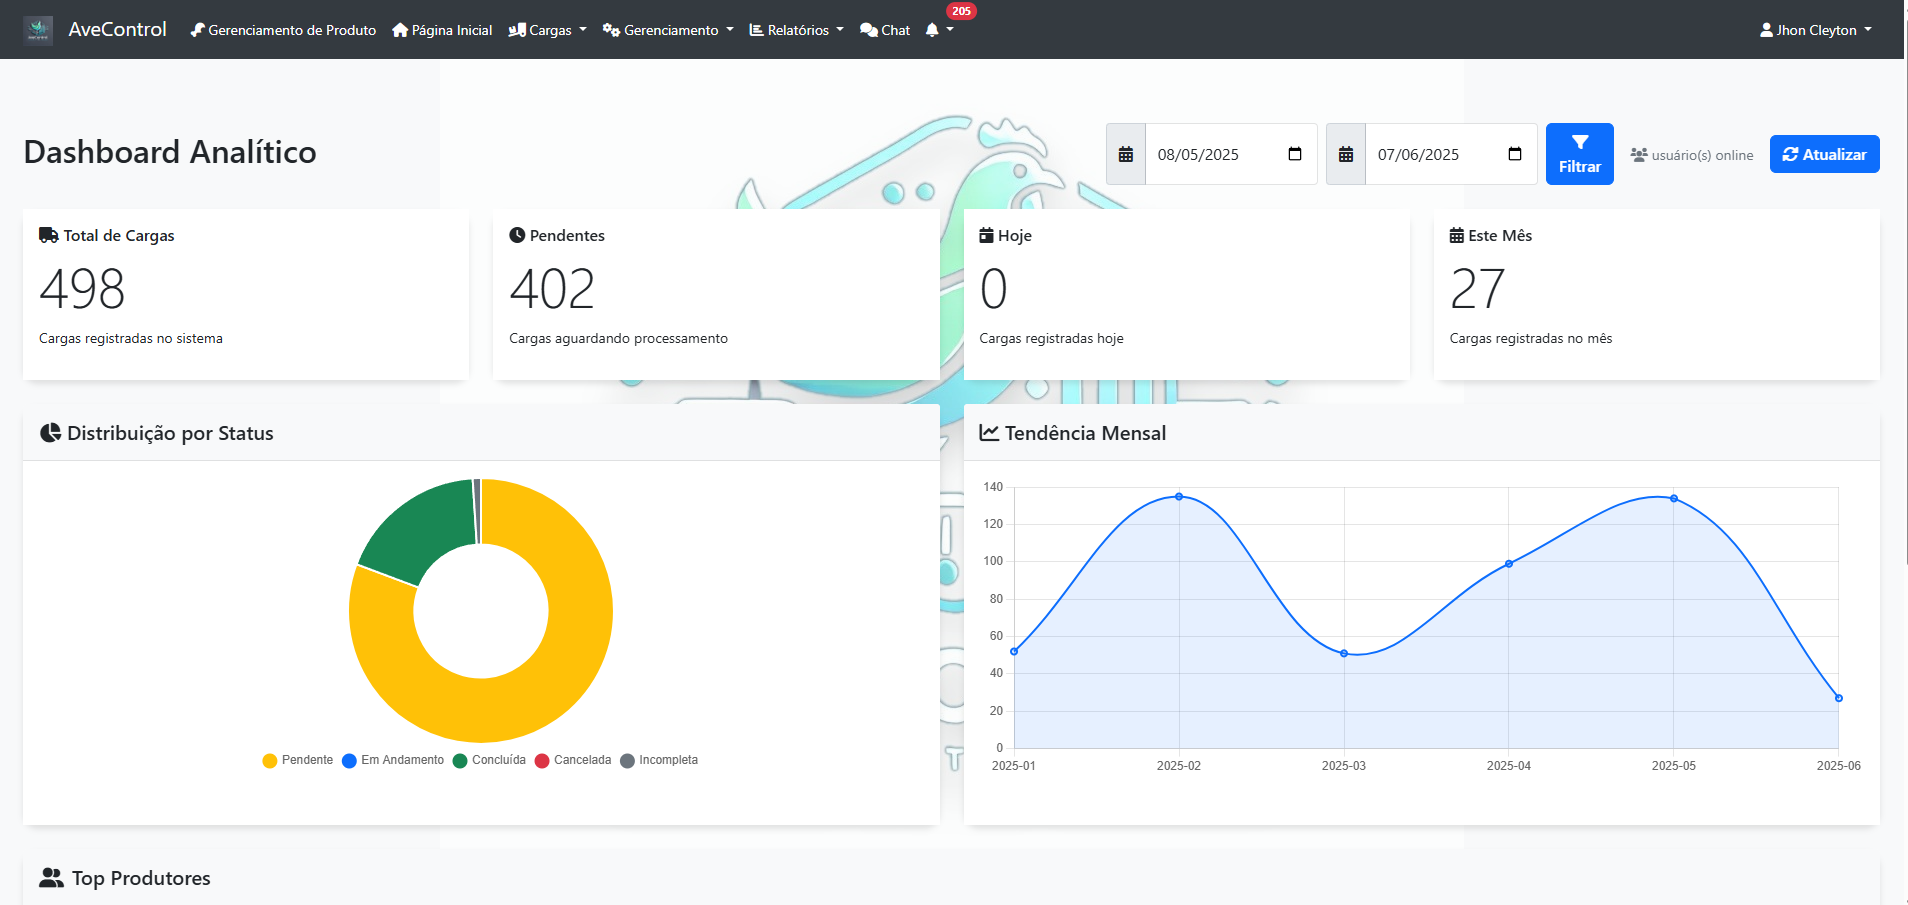1908x905 pixels.
Task: Click the truck icon in Total de Cargas
Action: (x=48, y=236)
